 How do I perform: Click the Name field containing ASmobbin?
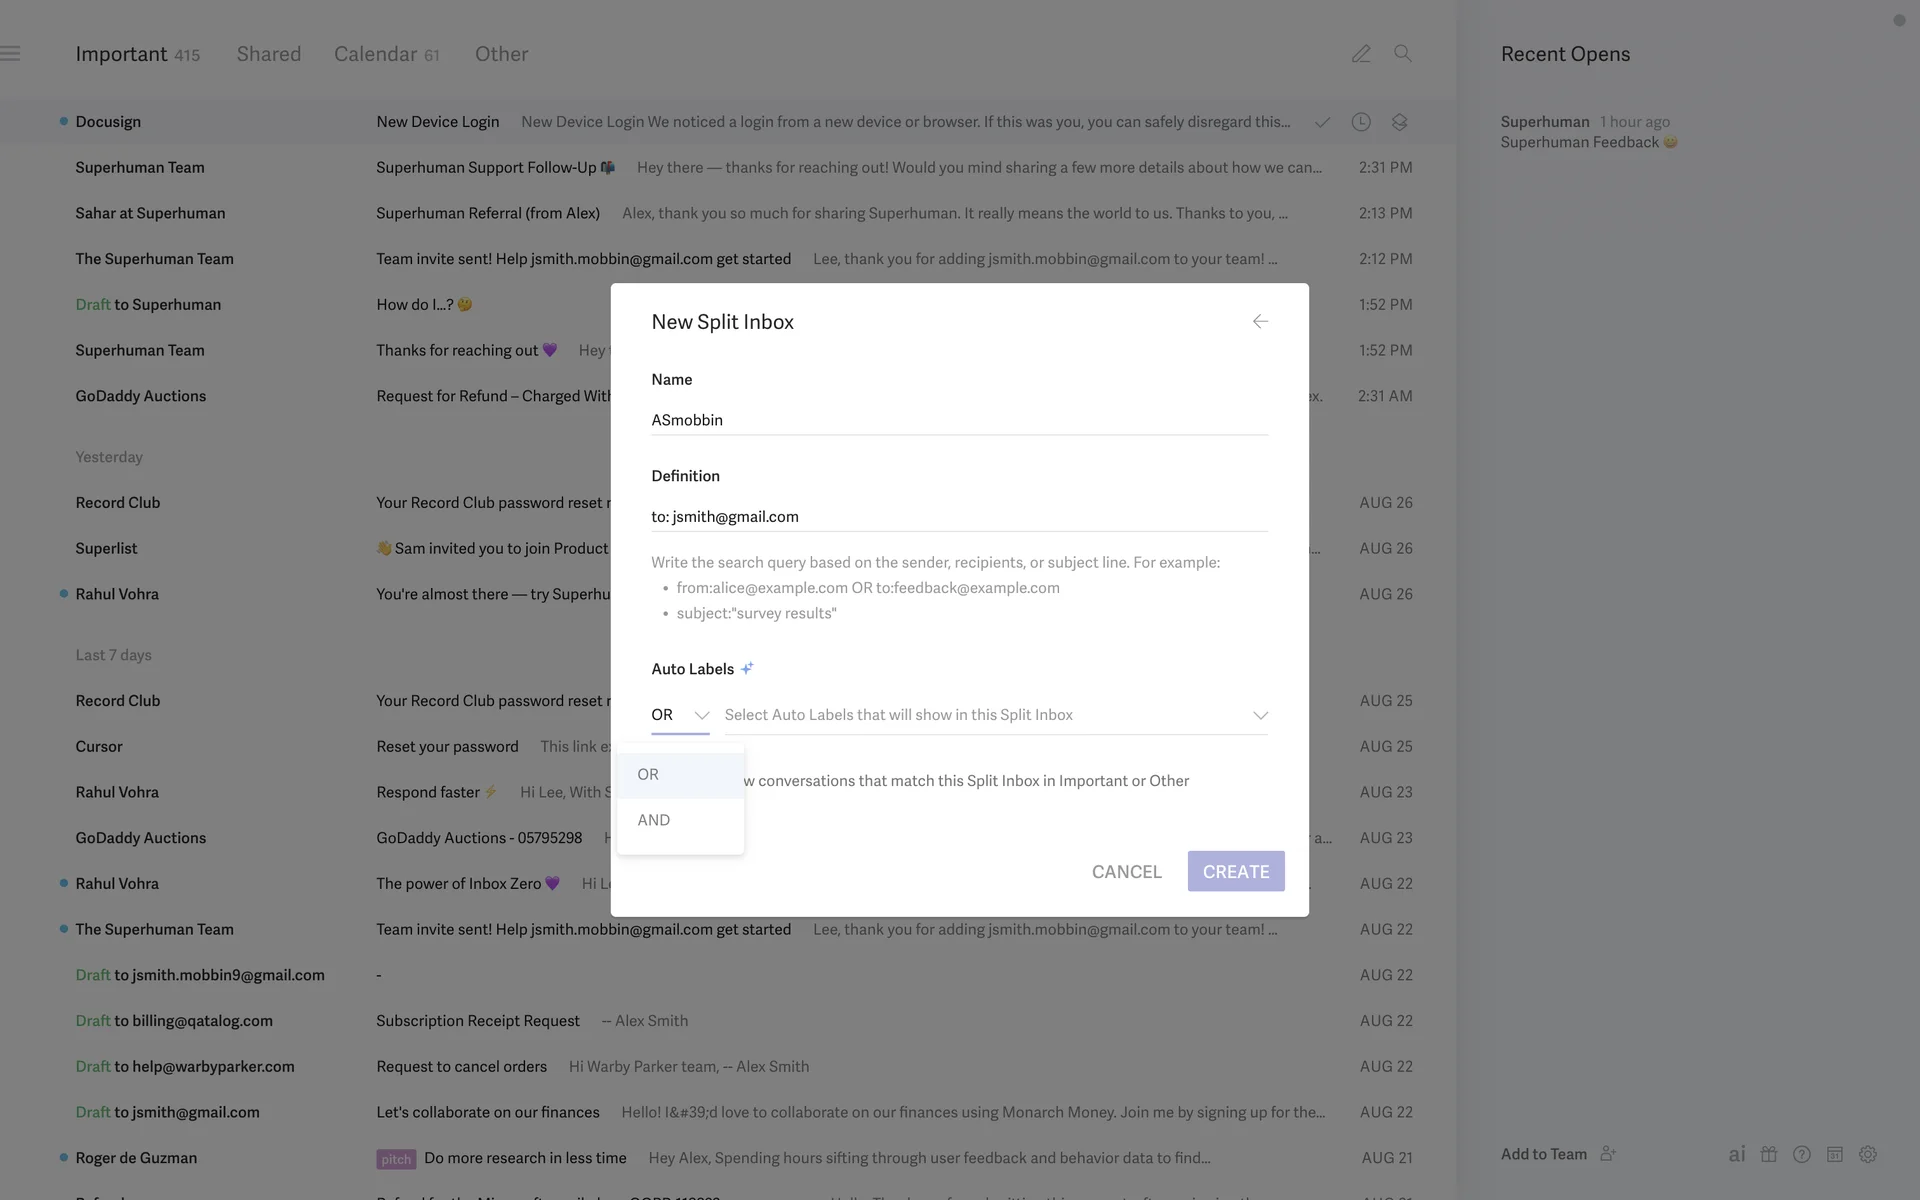(958, 420)
